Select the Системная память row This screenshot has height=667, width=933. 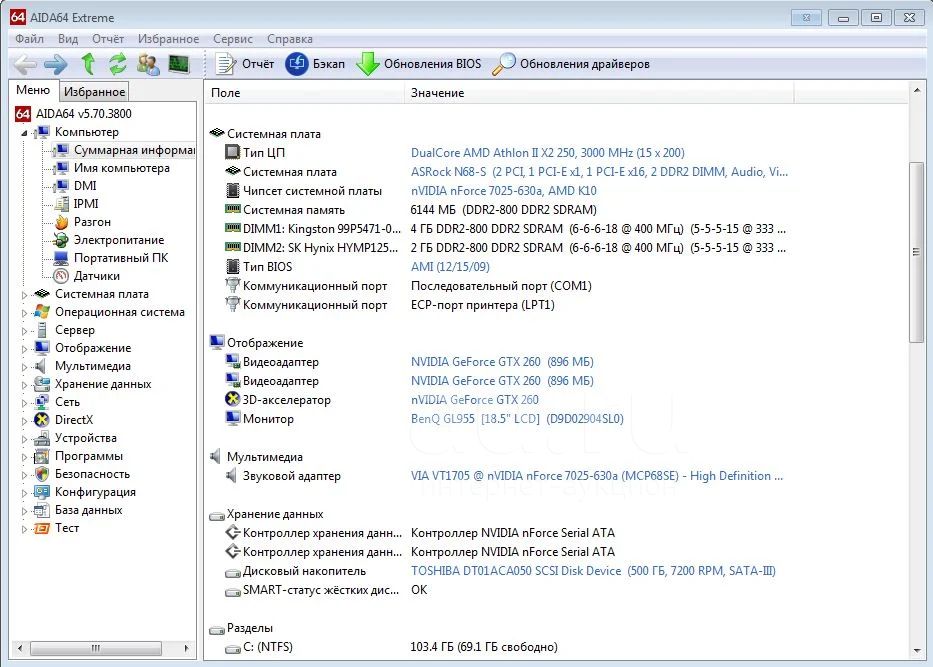[x=411, y=209]
